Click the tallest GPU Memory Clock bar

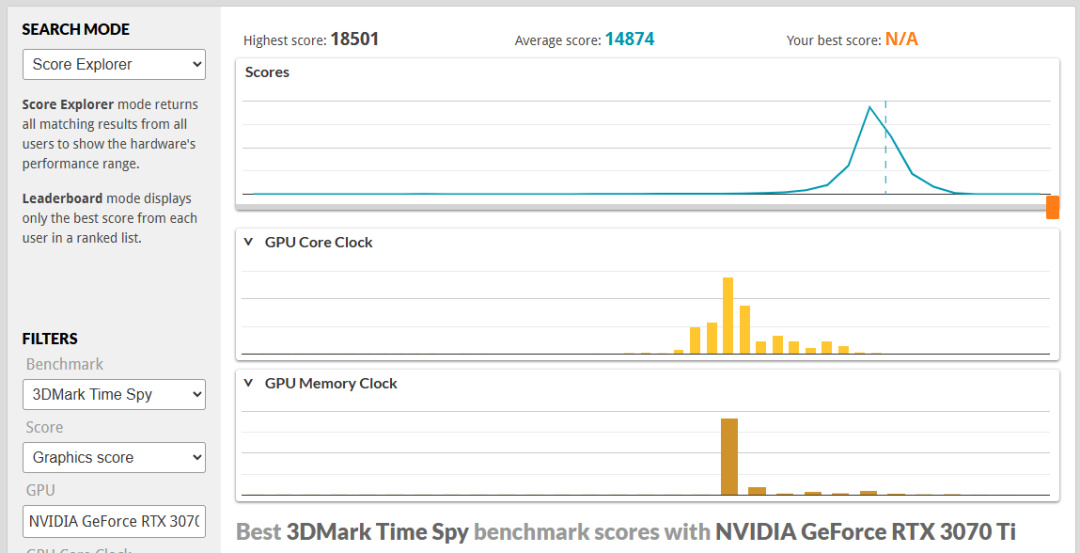pos(729,457)
